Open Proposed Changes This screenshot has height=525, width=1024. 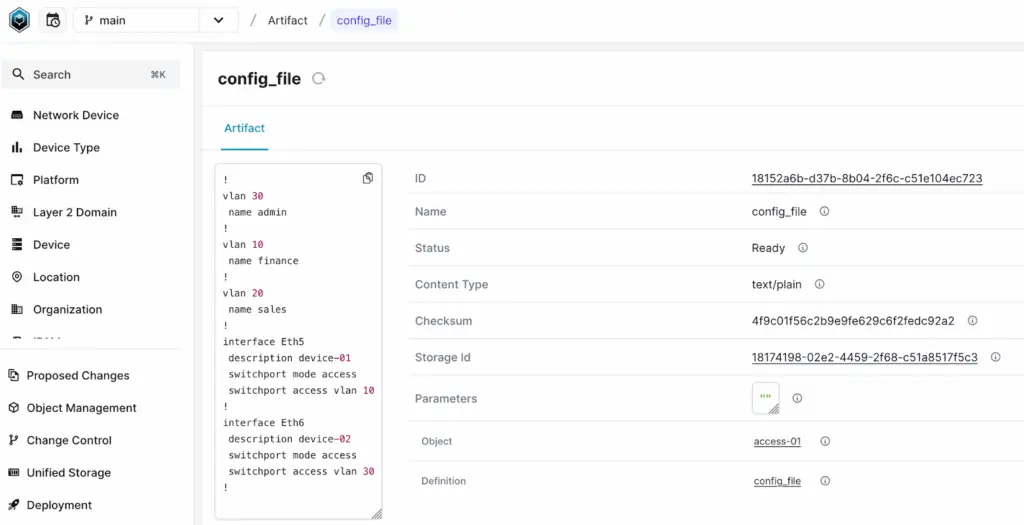[x=78, y=375]
